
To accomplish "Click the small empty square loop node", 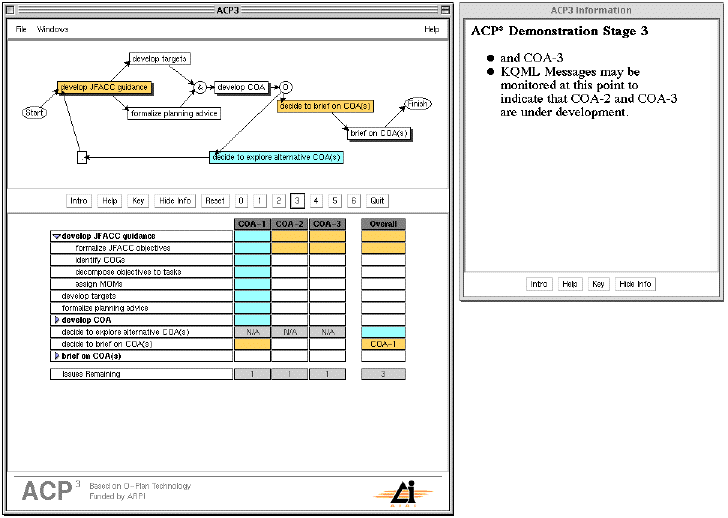I will (x=83, y=157).
